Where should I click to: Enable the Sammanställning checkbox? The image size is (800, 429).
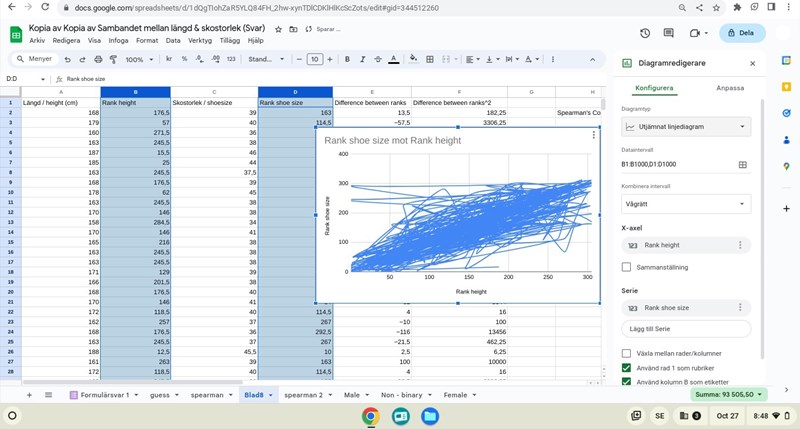627,267
